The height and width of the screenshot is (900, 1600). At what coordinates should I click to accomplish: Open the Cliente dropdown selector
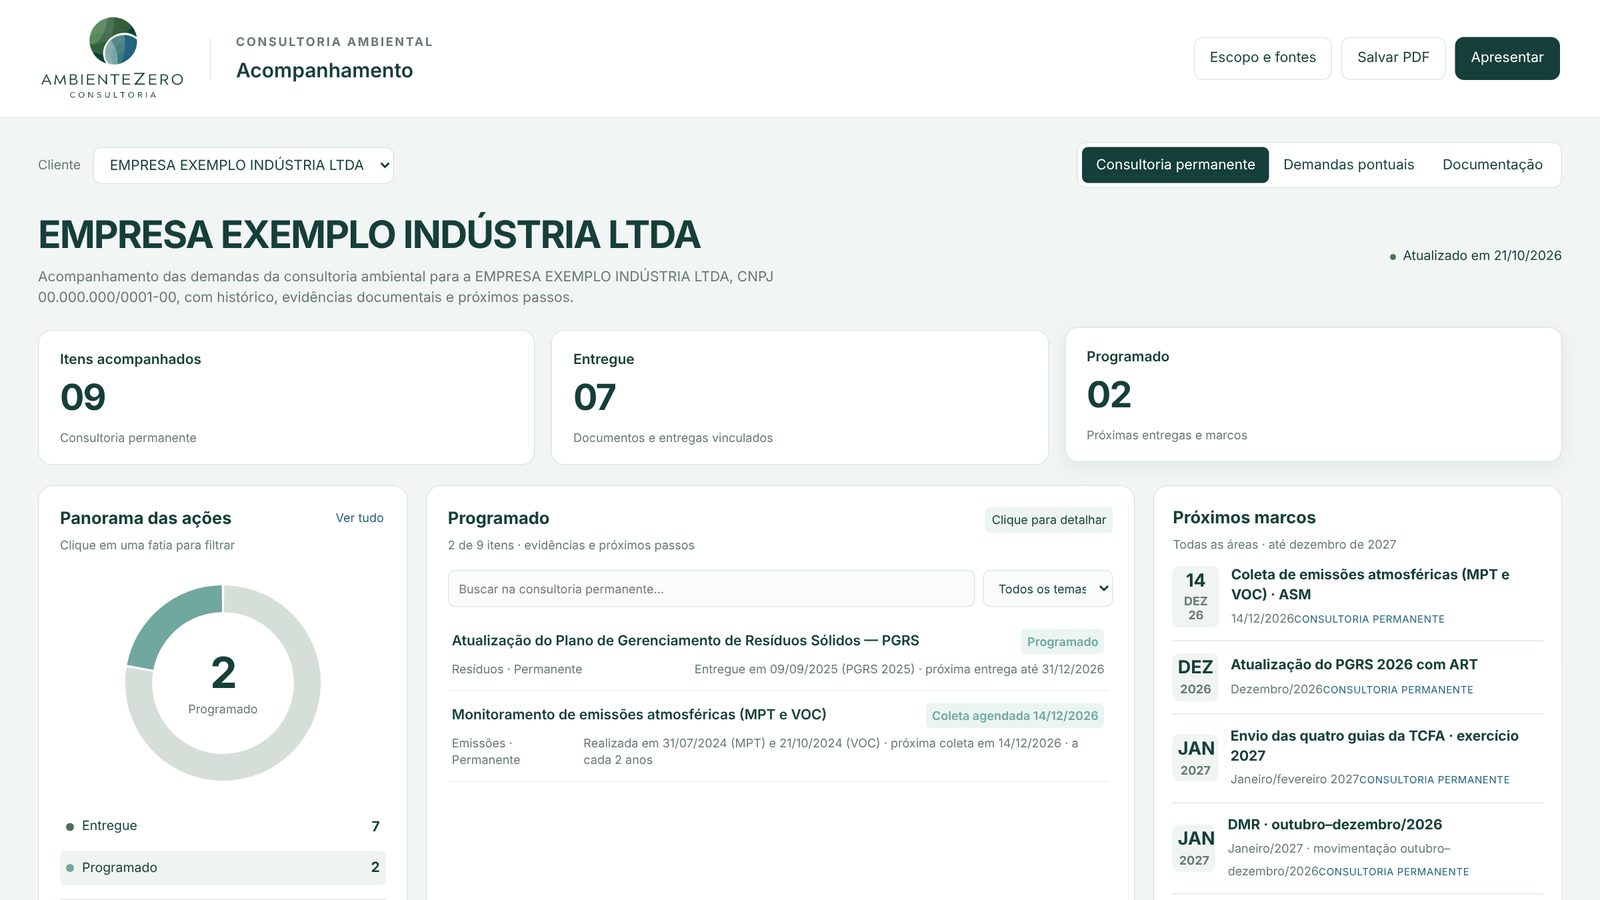243,165
